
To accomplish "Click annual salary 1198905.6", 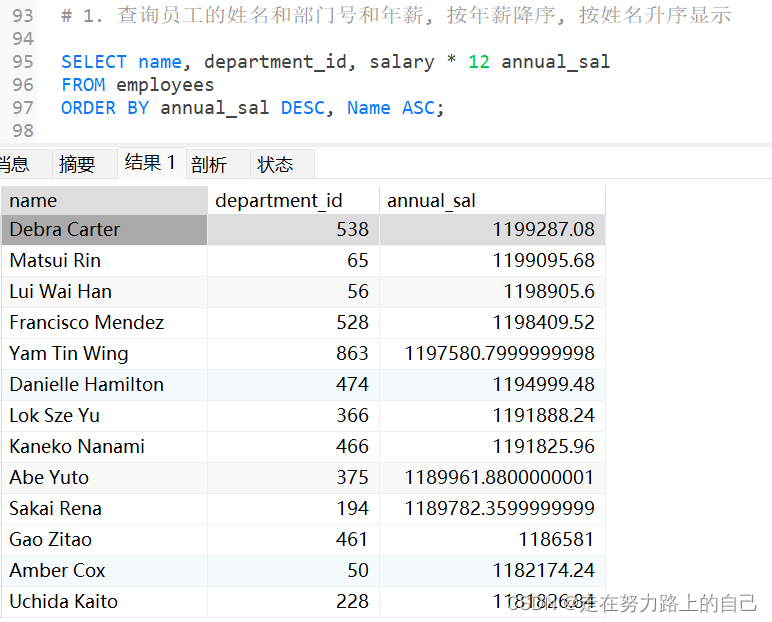I will pos(492,292).
